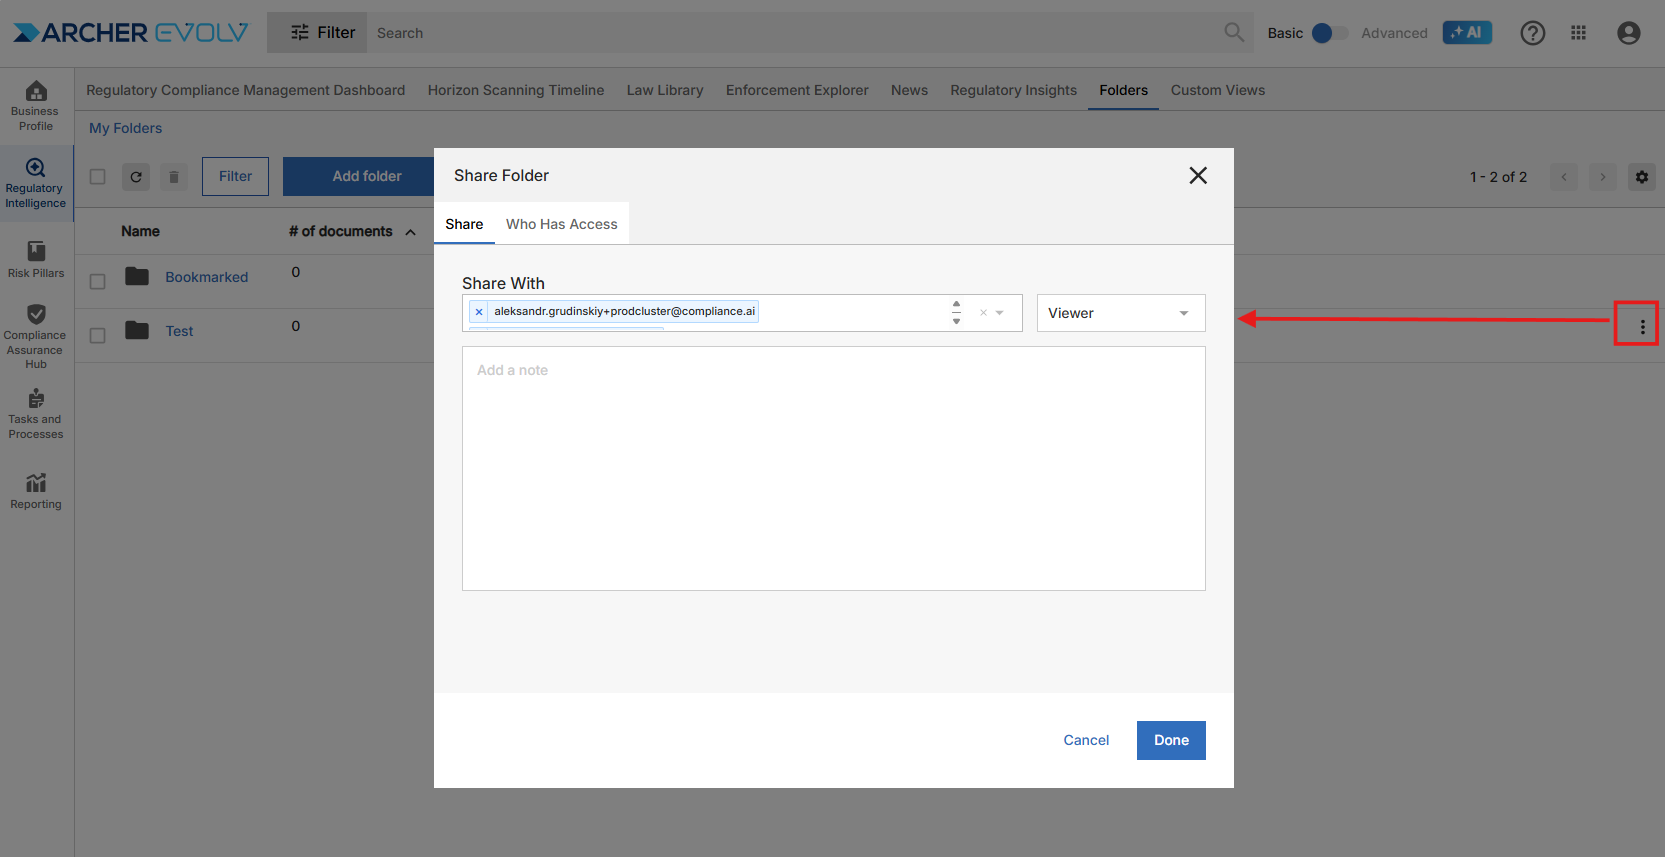This screenshot has height=857, width=1665.
Task: Sort by number of documents column
Action: [341, 231]
